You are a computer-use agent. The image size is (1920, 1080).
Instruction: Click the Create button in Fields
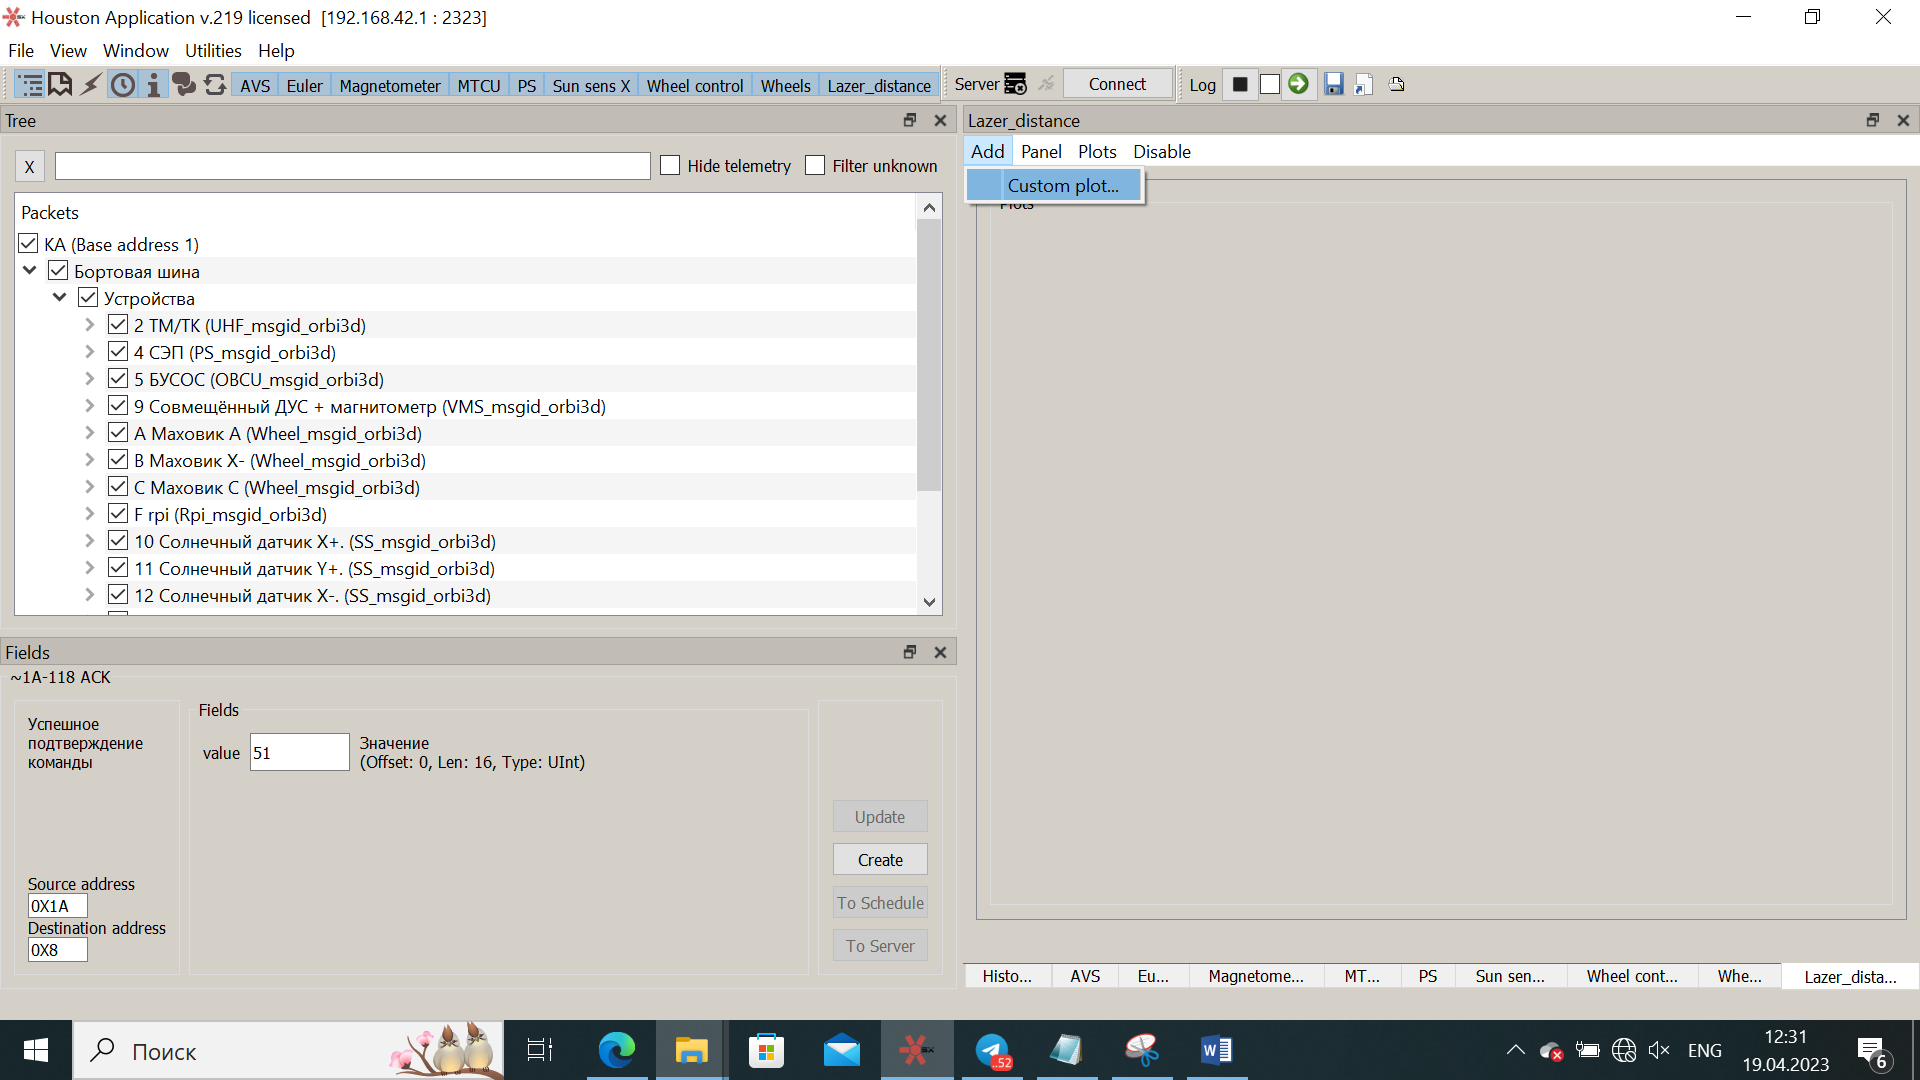click(880, 860)
